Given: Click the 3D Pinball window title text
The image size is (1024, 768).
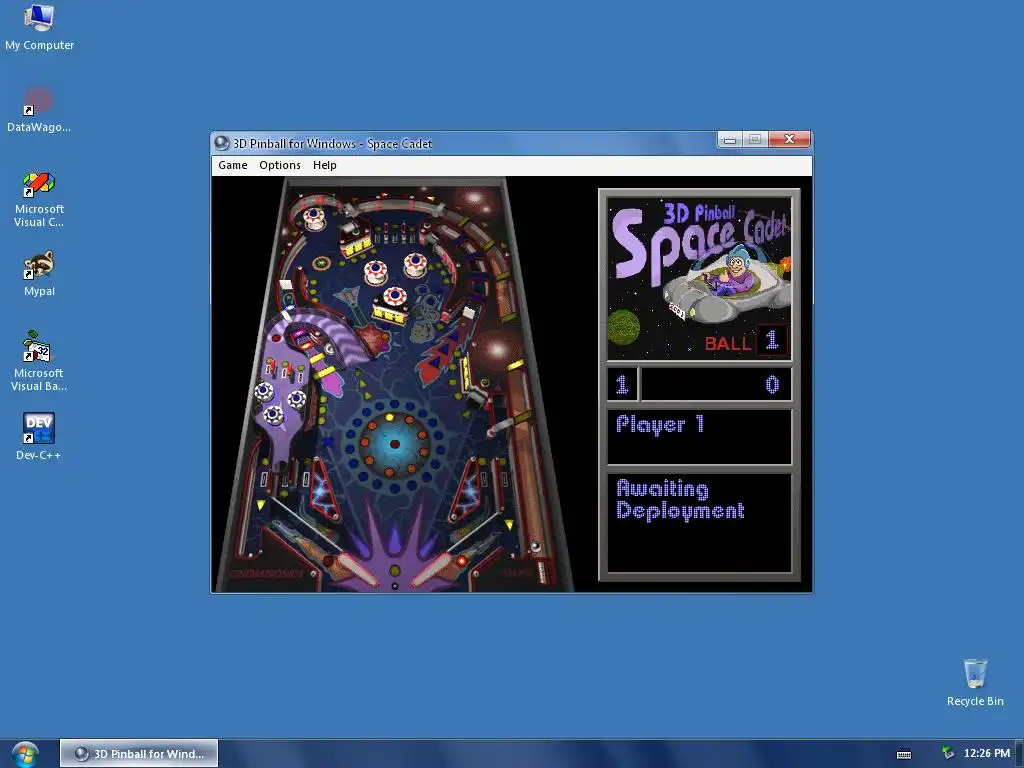Looking at the screenshot, I should point(332,144).
